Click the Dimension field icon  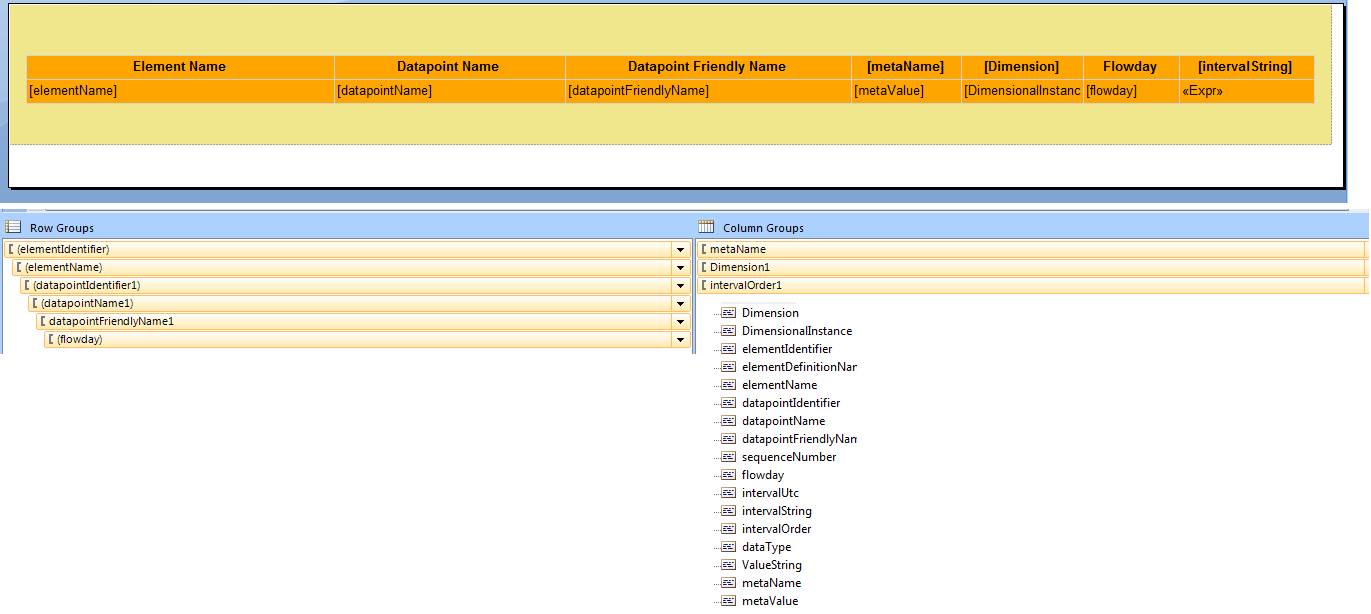pos(728,313)
